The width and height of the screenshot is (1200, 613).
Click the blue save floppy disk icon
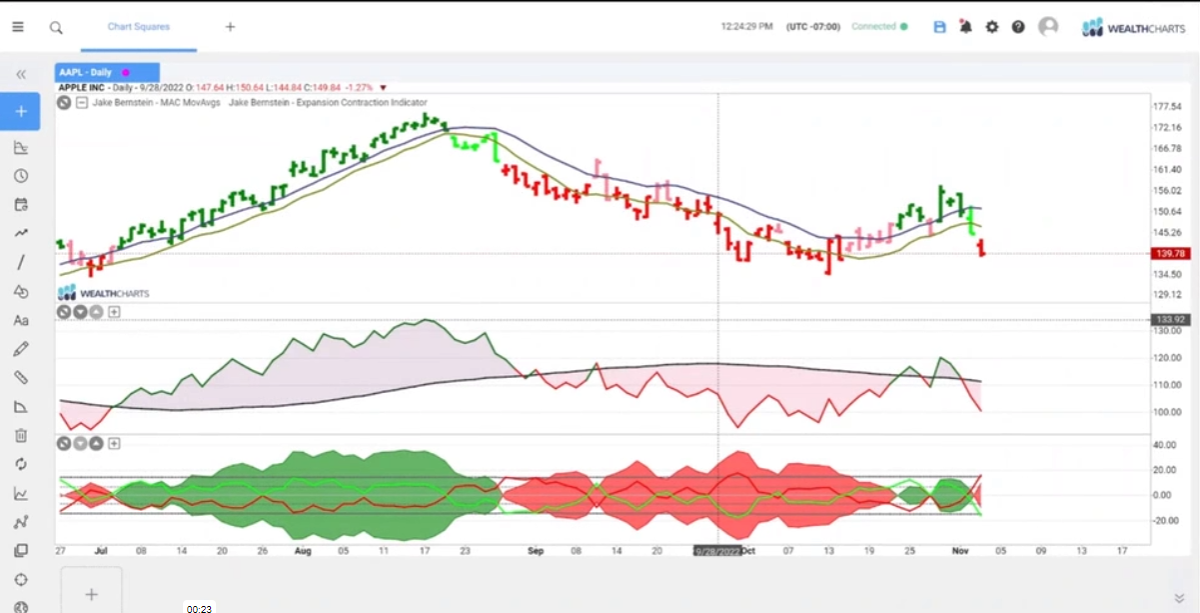point(939,27)
